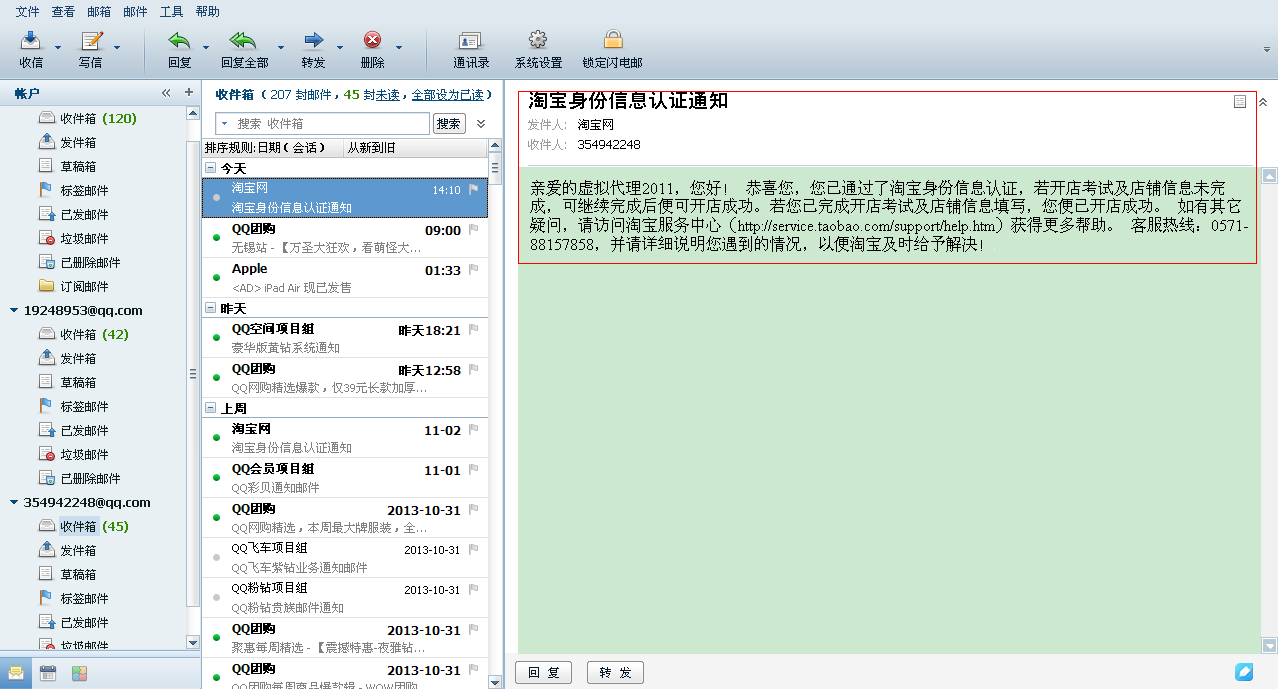Switch to mail view icon in bottom bar
The height and width of the screenshot is (689, 1278).
(x=16, y=673)
